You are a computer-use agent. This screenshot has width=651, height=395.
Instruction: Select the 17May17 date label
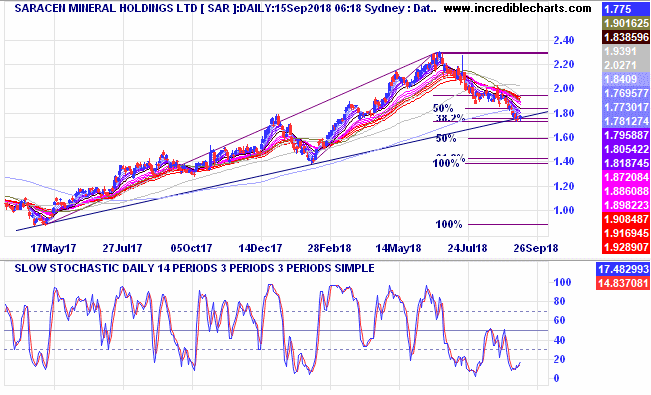(x=54, y=248)
